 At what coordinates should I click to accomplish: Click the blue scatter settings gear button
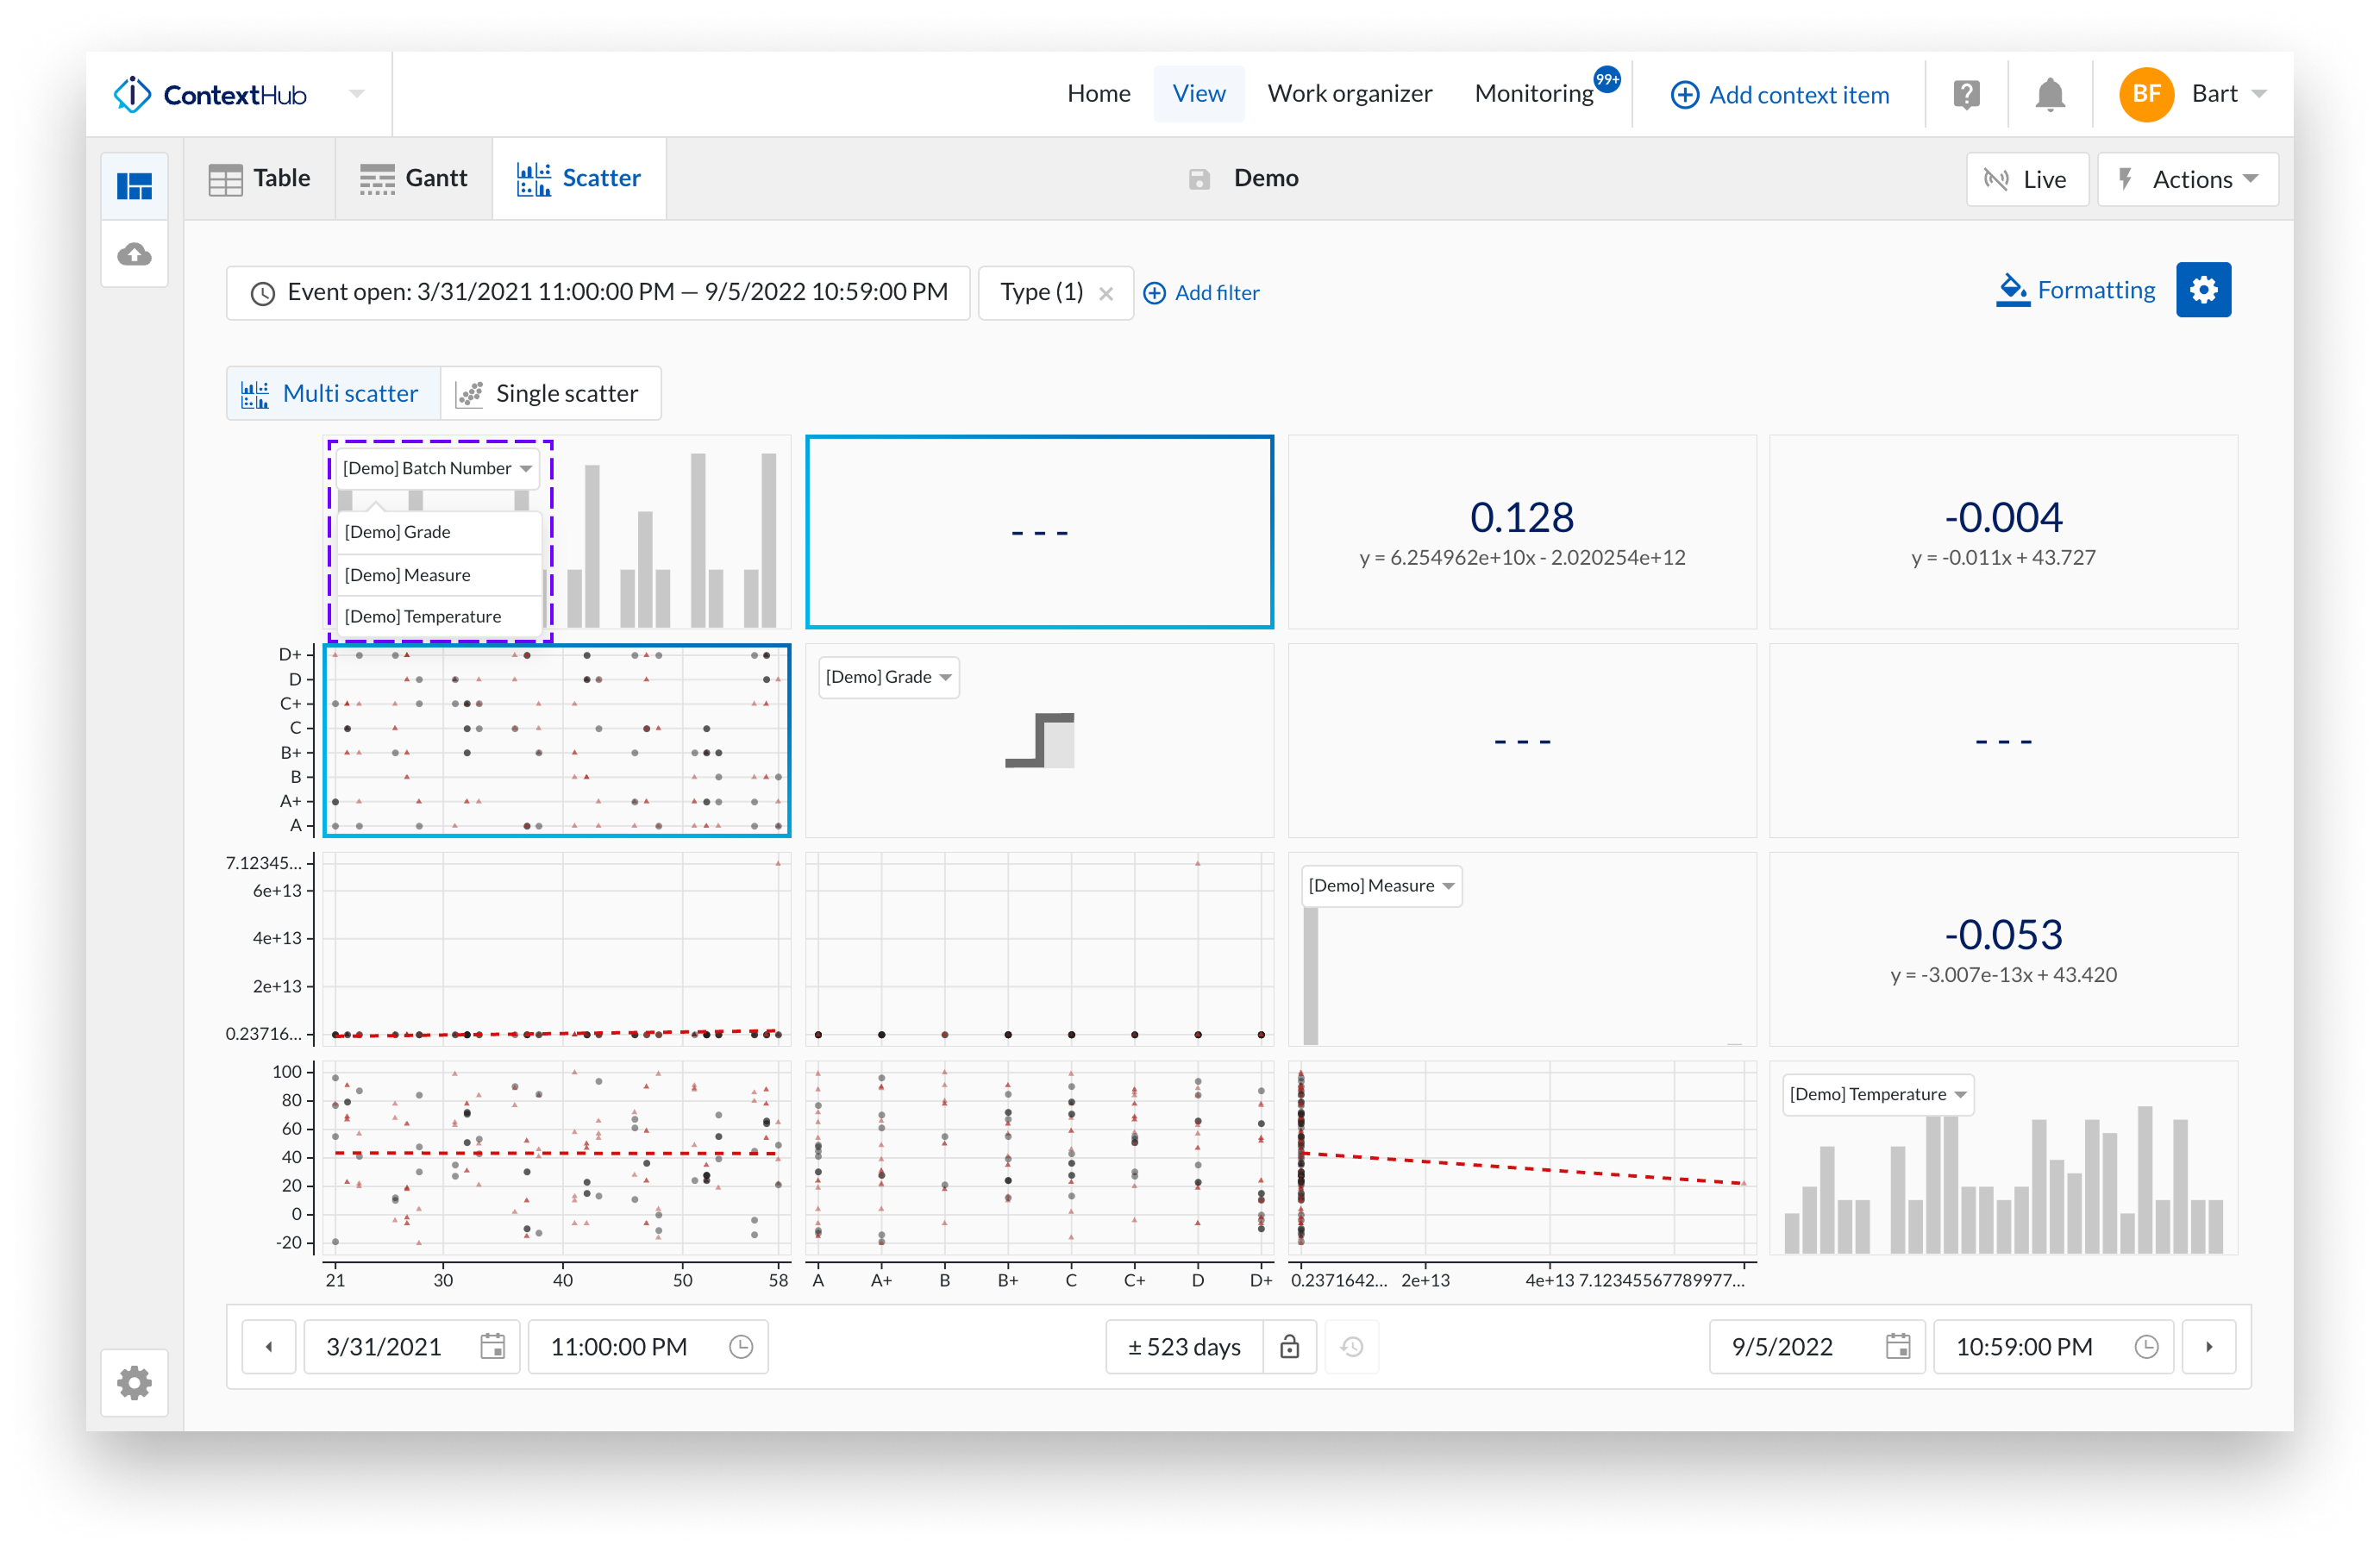click(2202, 290)
